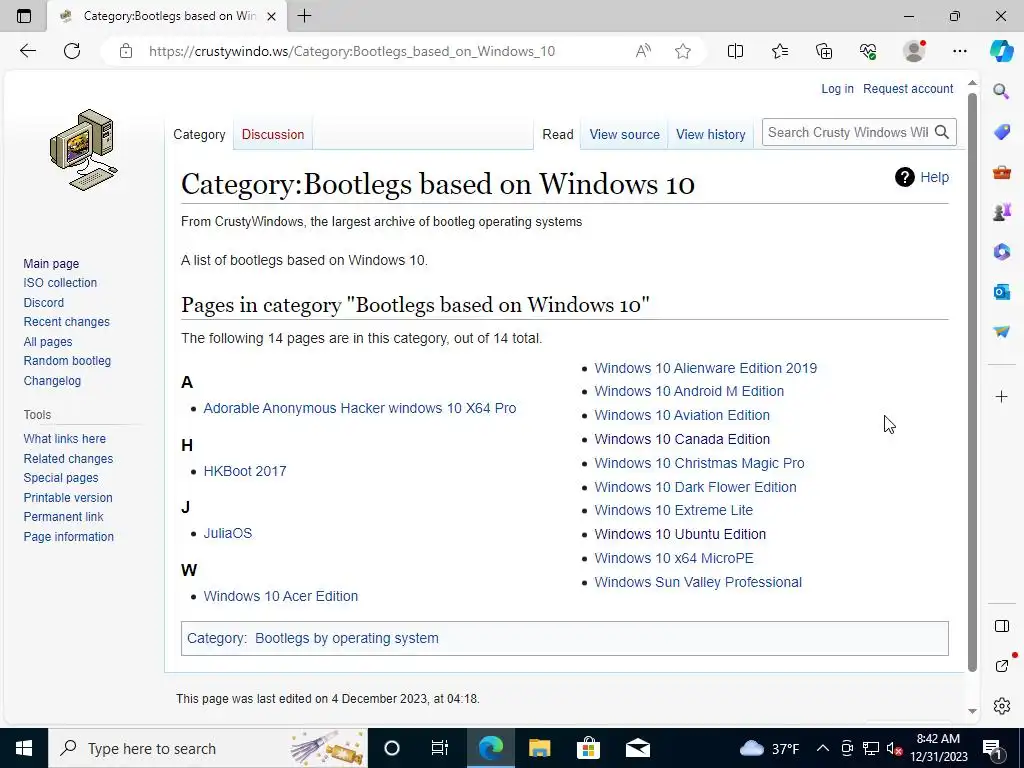This screenshot has width=1024, height=768.
Task: Open Recent changes link
Action: pos(67,322)
